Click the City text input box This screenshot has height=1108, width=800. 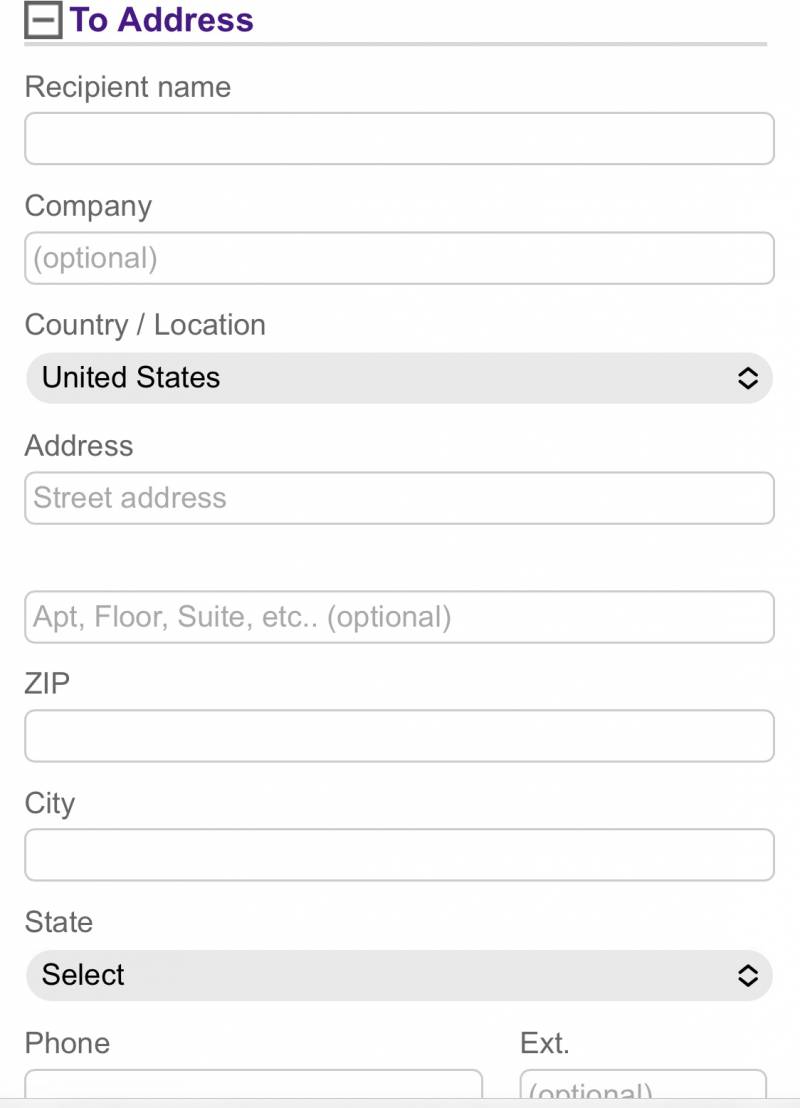[x=399, y=855]
